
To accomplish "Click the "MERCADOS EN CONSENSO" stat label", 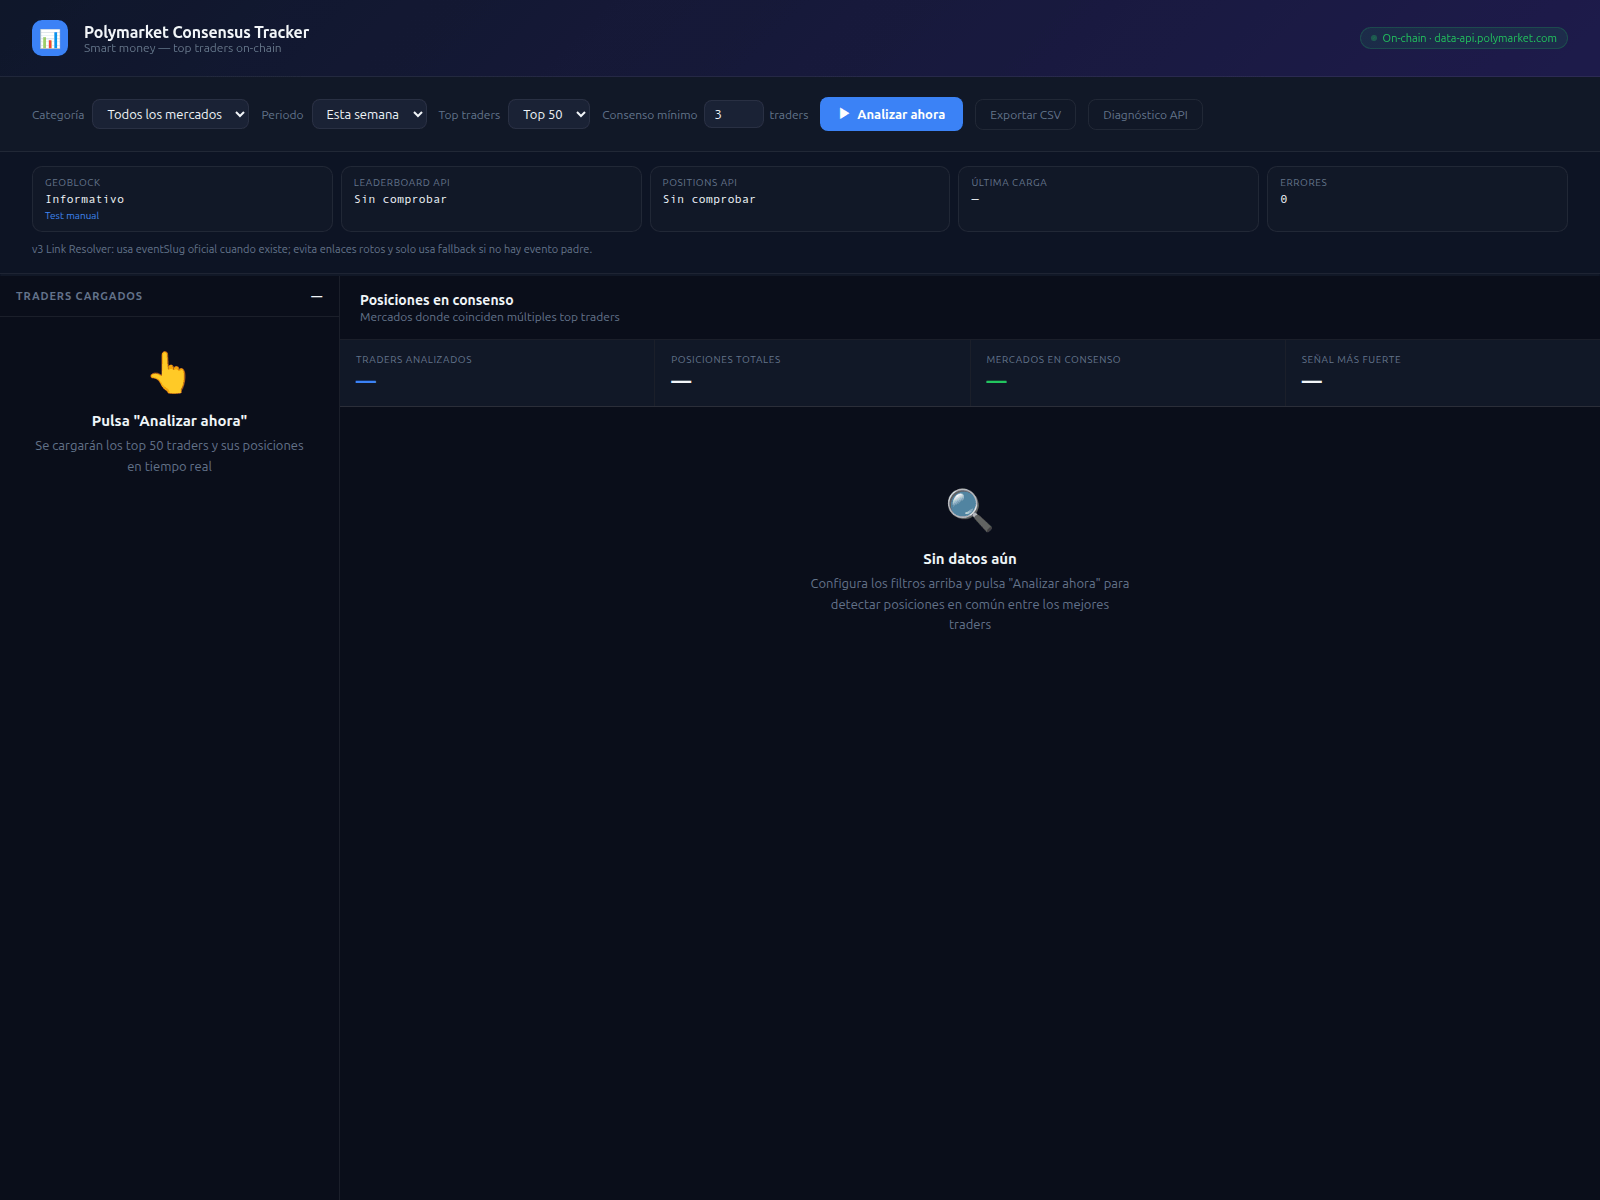I will point(1053,360).
